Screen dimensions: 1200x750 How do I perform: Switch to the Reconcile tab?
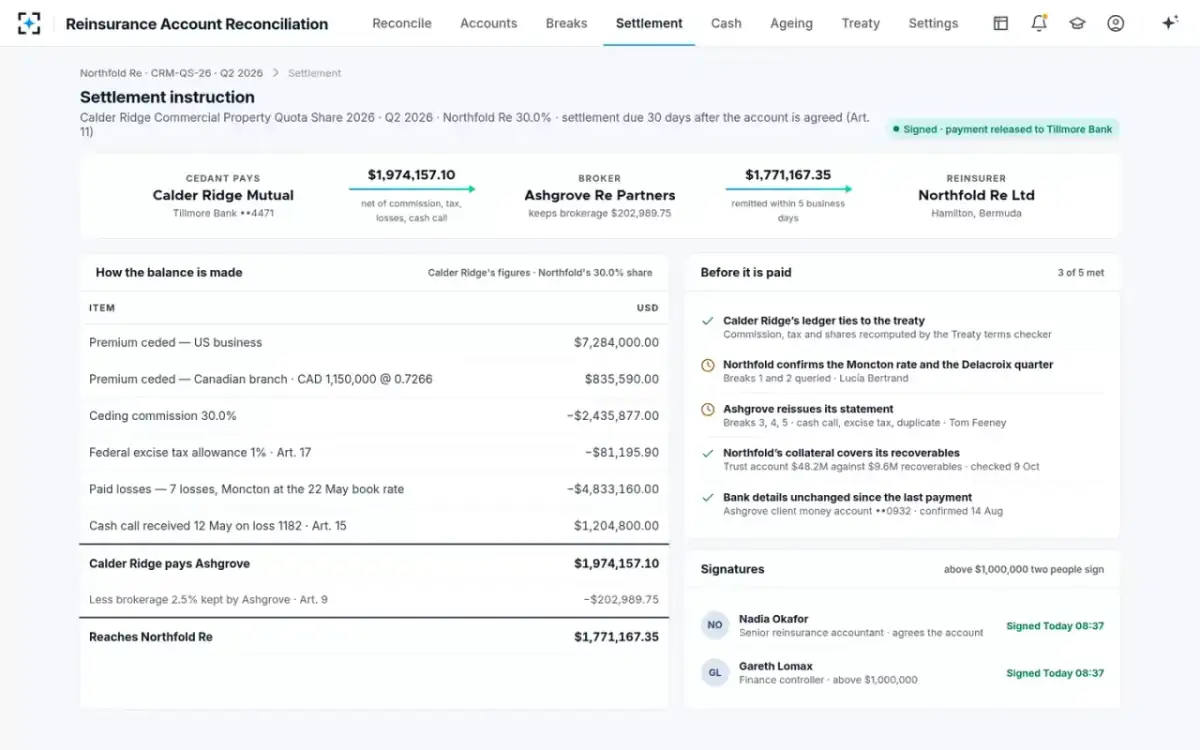402,23
